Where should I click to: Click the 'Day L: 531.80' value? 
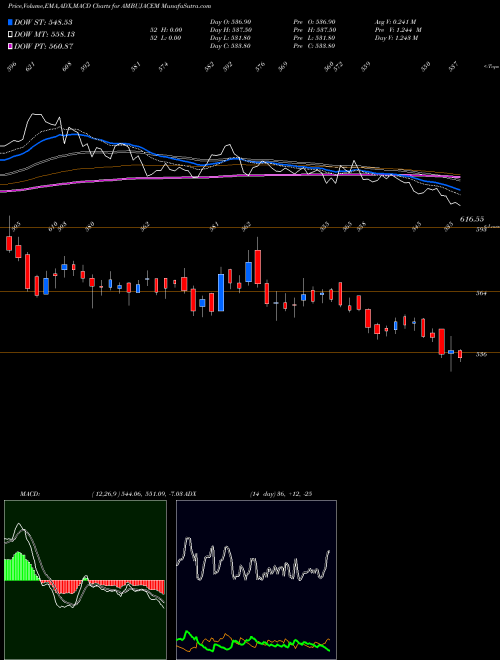pyautogui.click(x=230, y=38)
